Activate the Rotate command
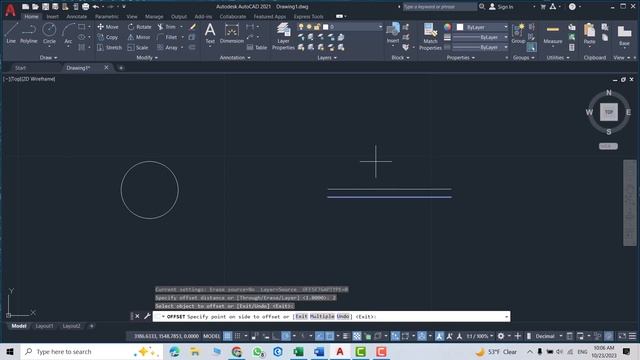The height and width of the screenshot is (360, 640). pyautogui.click(x=139, y=27)
